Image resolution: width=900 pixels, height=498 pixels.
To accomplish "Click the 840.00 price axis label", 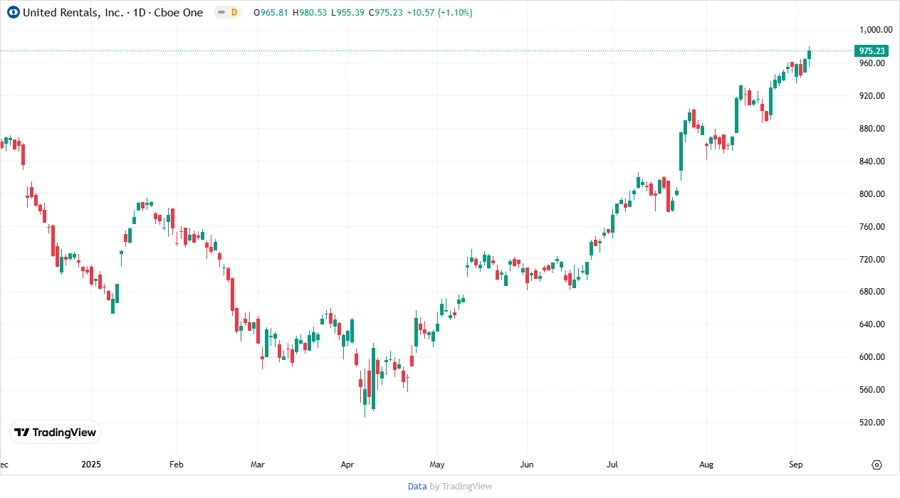I will point(872,161).
